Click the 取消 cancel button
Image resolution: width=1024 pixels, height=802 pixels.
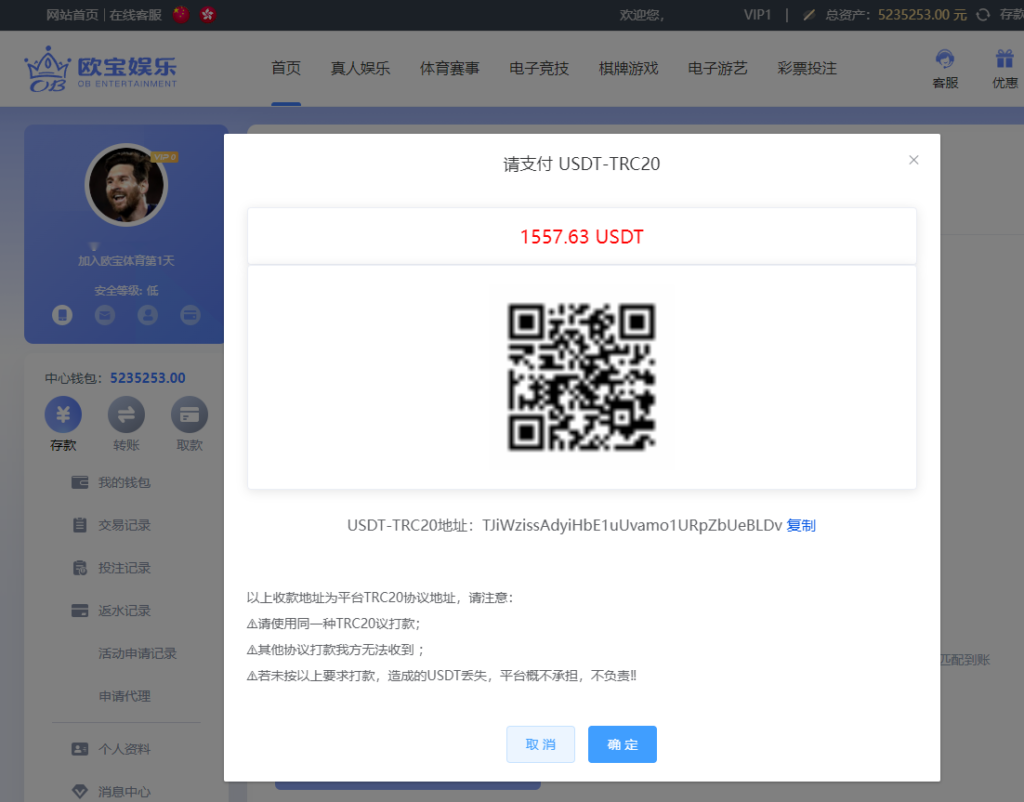[x=540, y=744]
